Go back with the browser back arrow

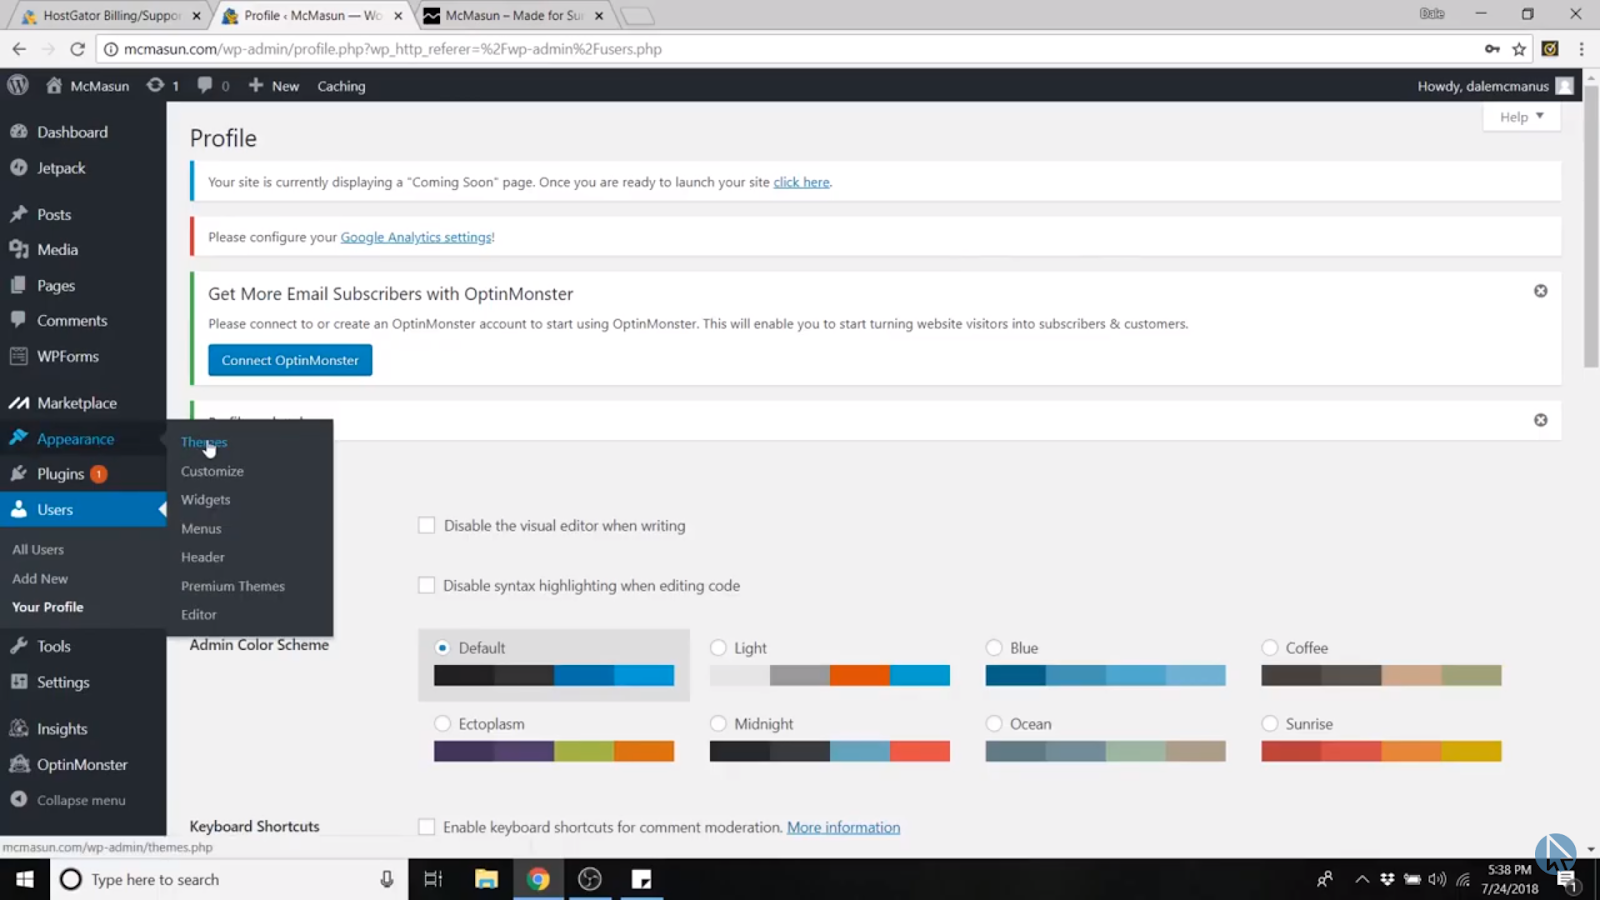pos(19,49)
